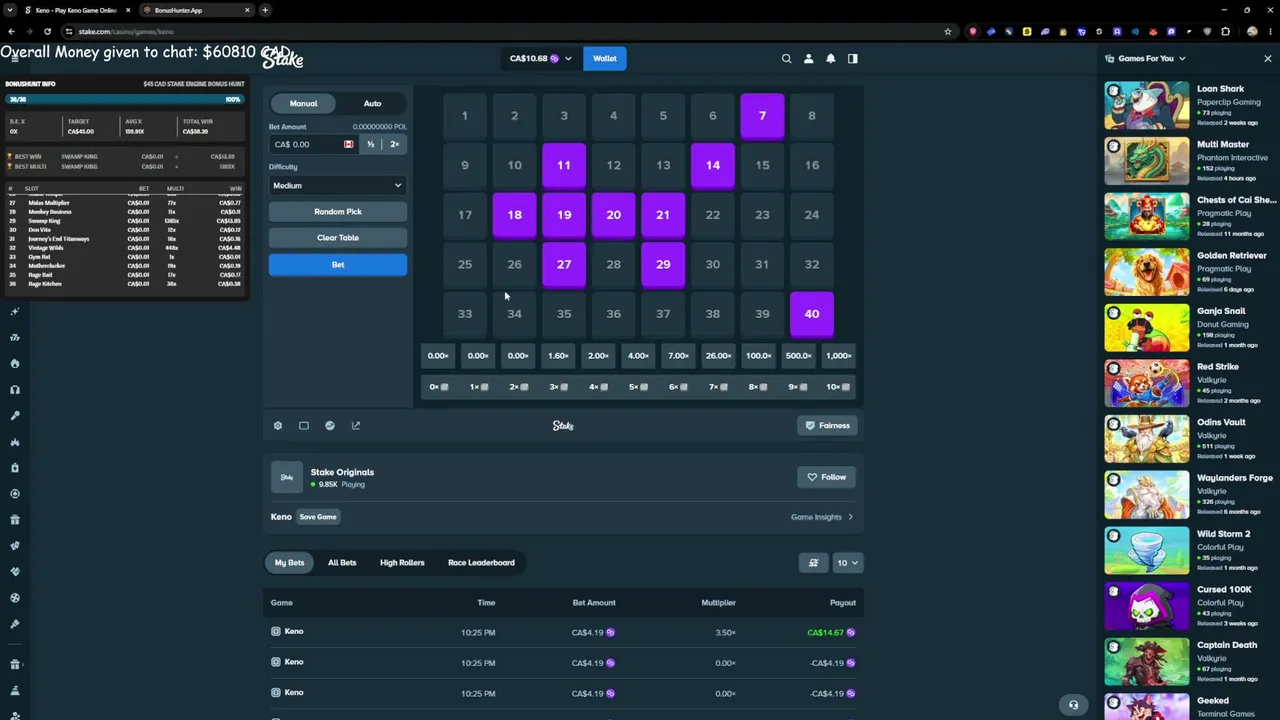
Task: Switch to BonusHunter.App browser tab
Action: (x=195, y=10)
